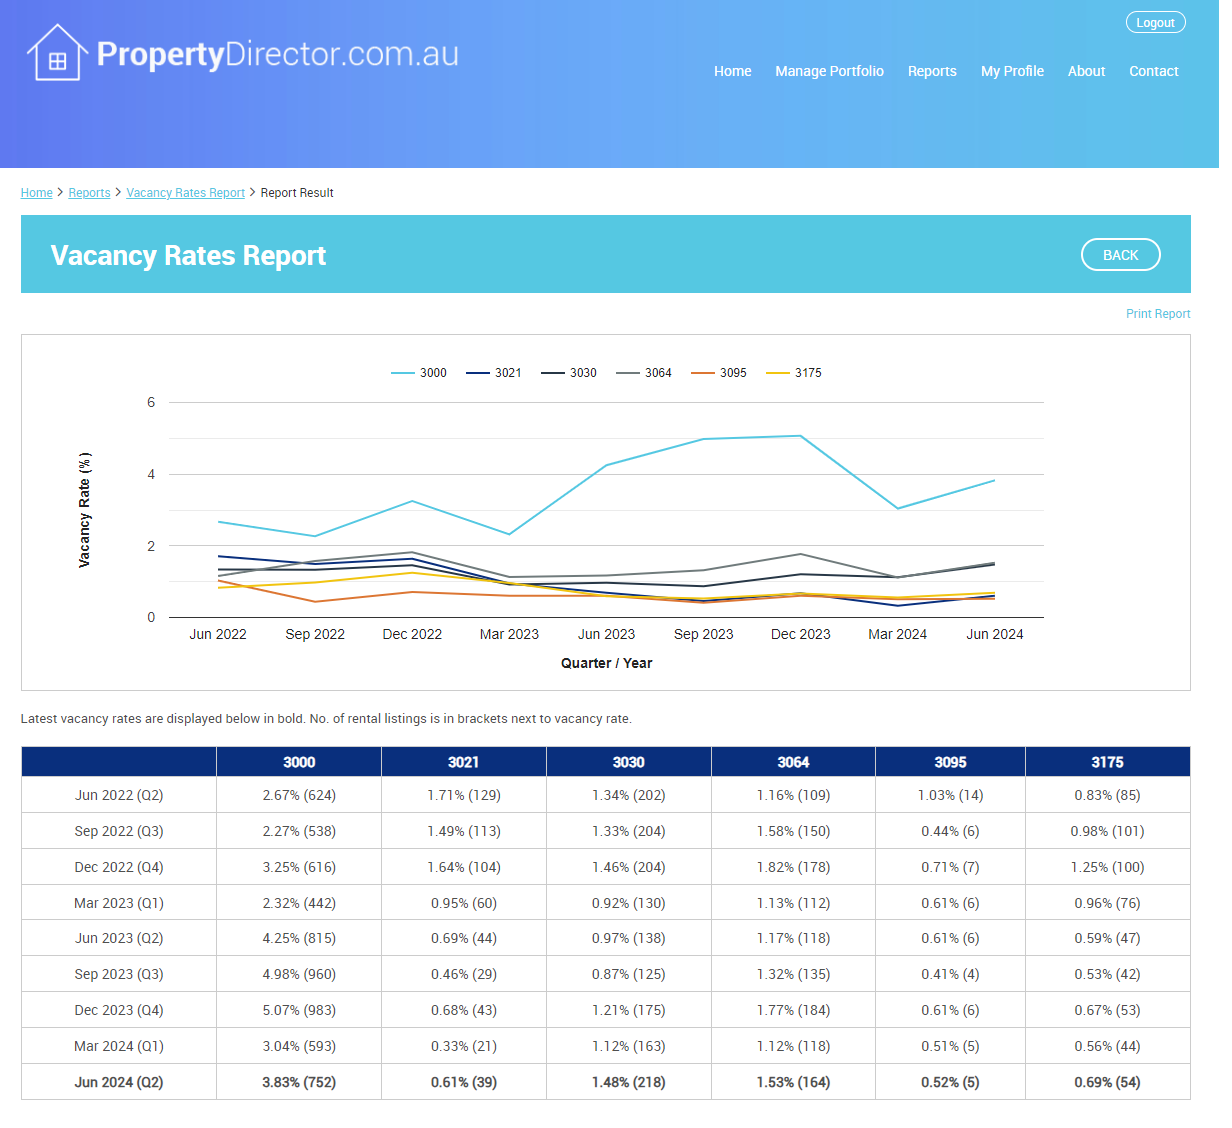Open the My Profile page
The width and height of the screenshot is (1232, 1128).
[1012, 71]
